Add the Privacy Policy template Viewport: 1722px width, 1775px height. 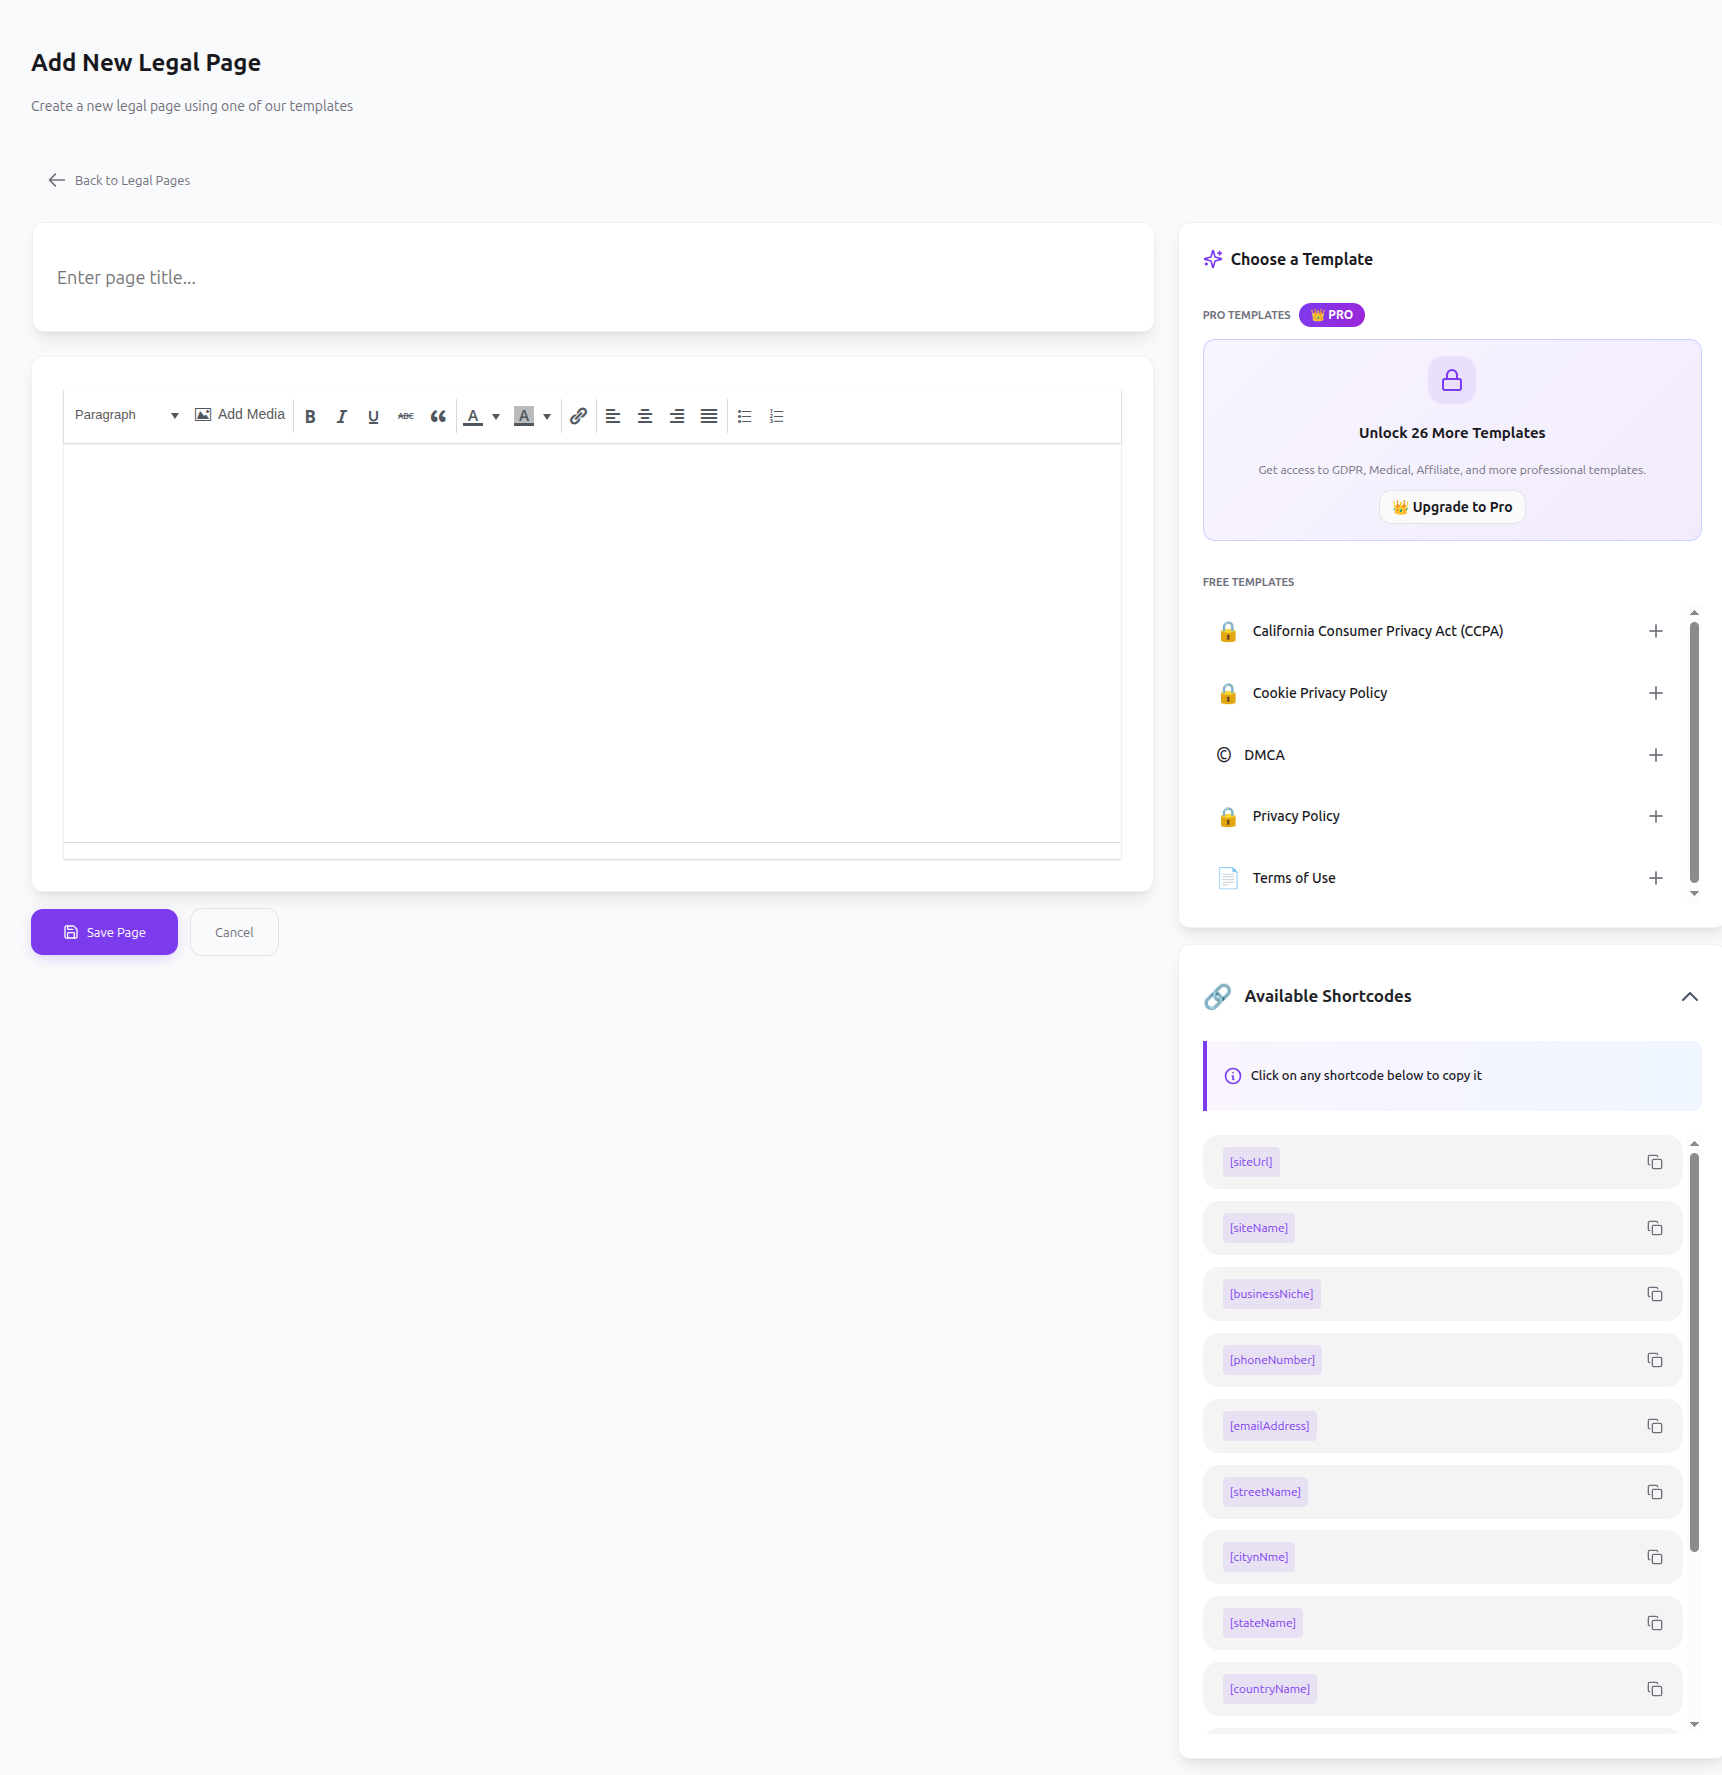pos(1656,816)
